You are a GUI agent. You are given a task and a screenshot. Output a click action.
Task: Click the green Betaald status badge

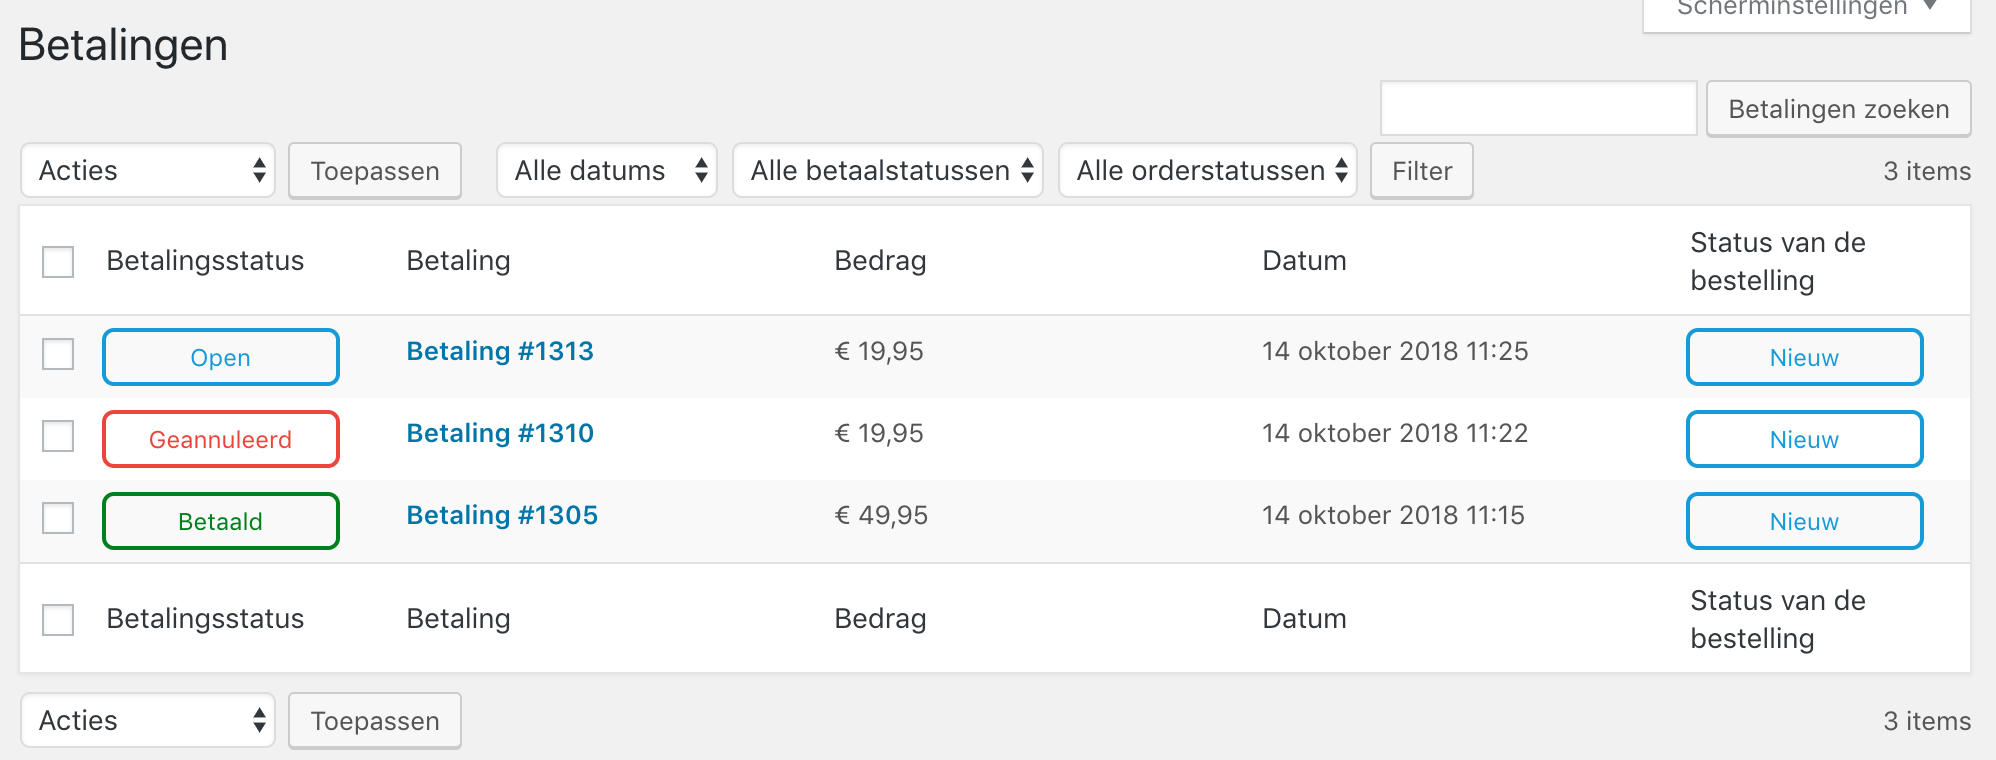(221, 521)
